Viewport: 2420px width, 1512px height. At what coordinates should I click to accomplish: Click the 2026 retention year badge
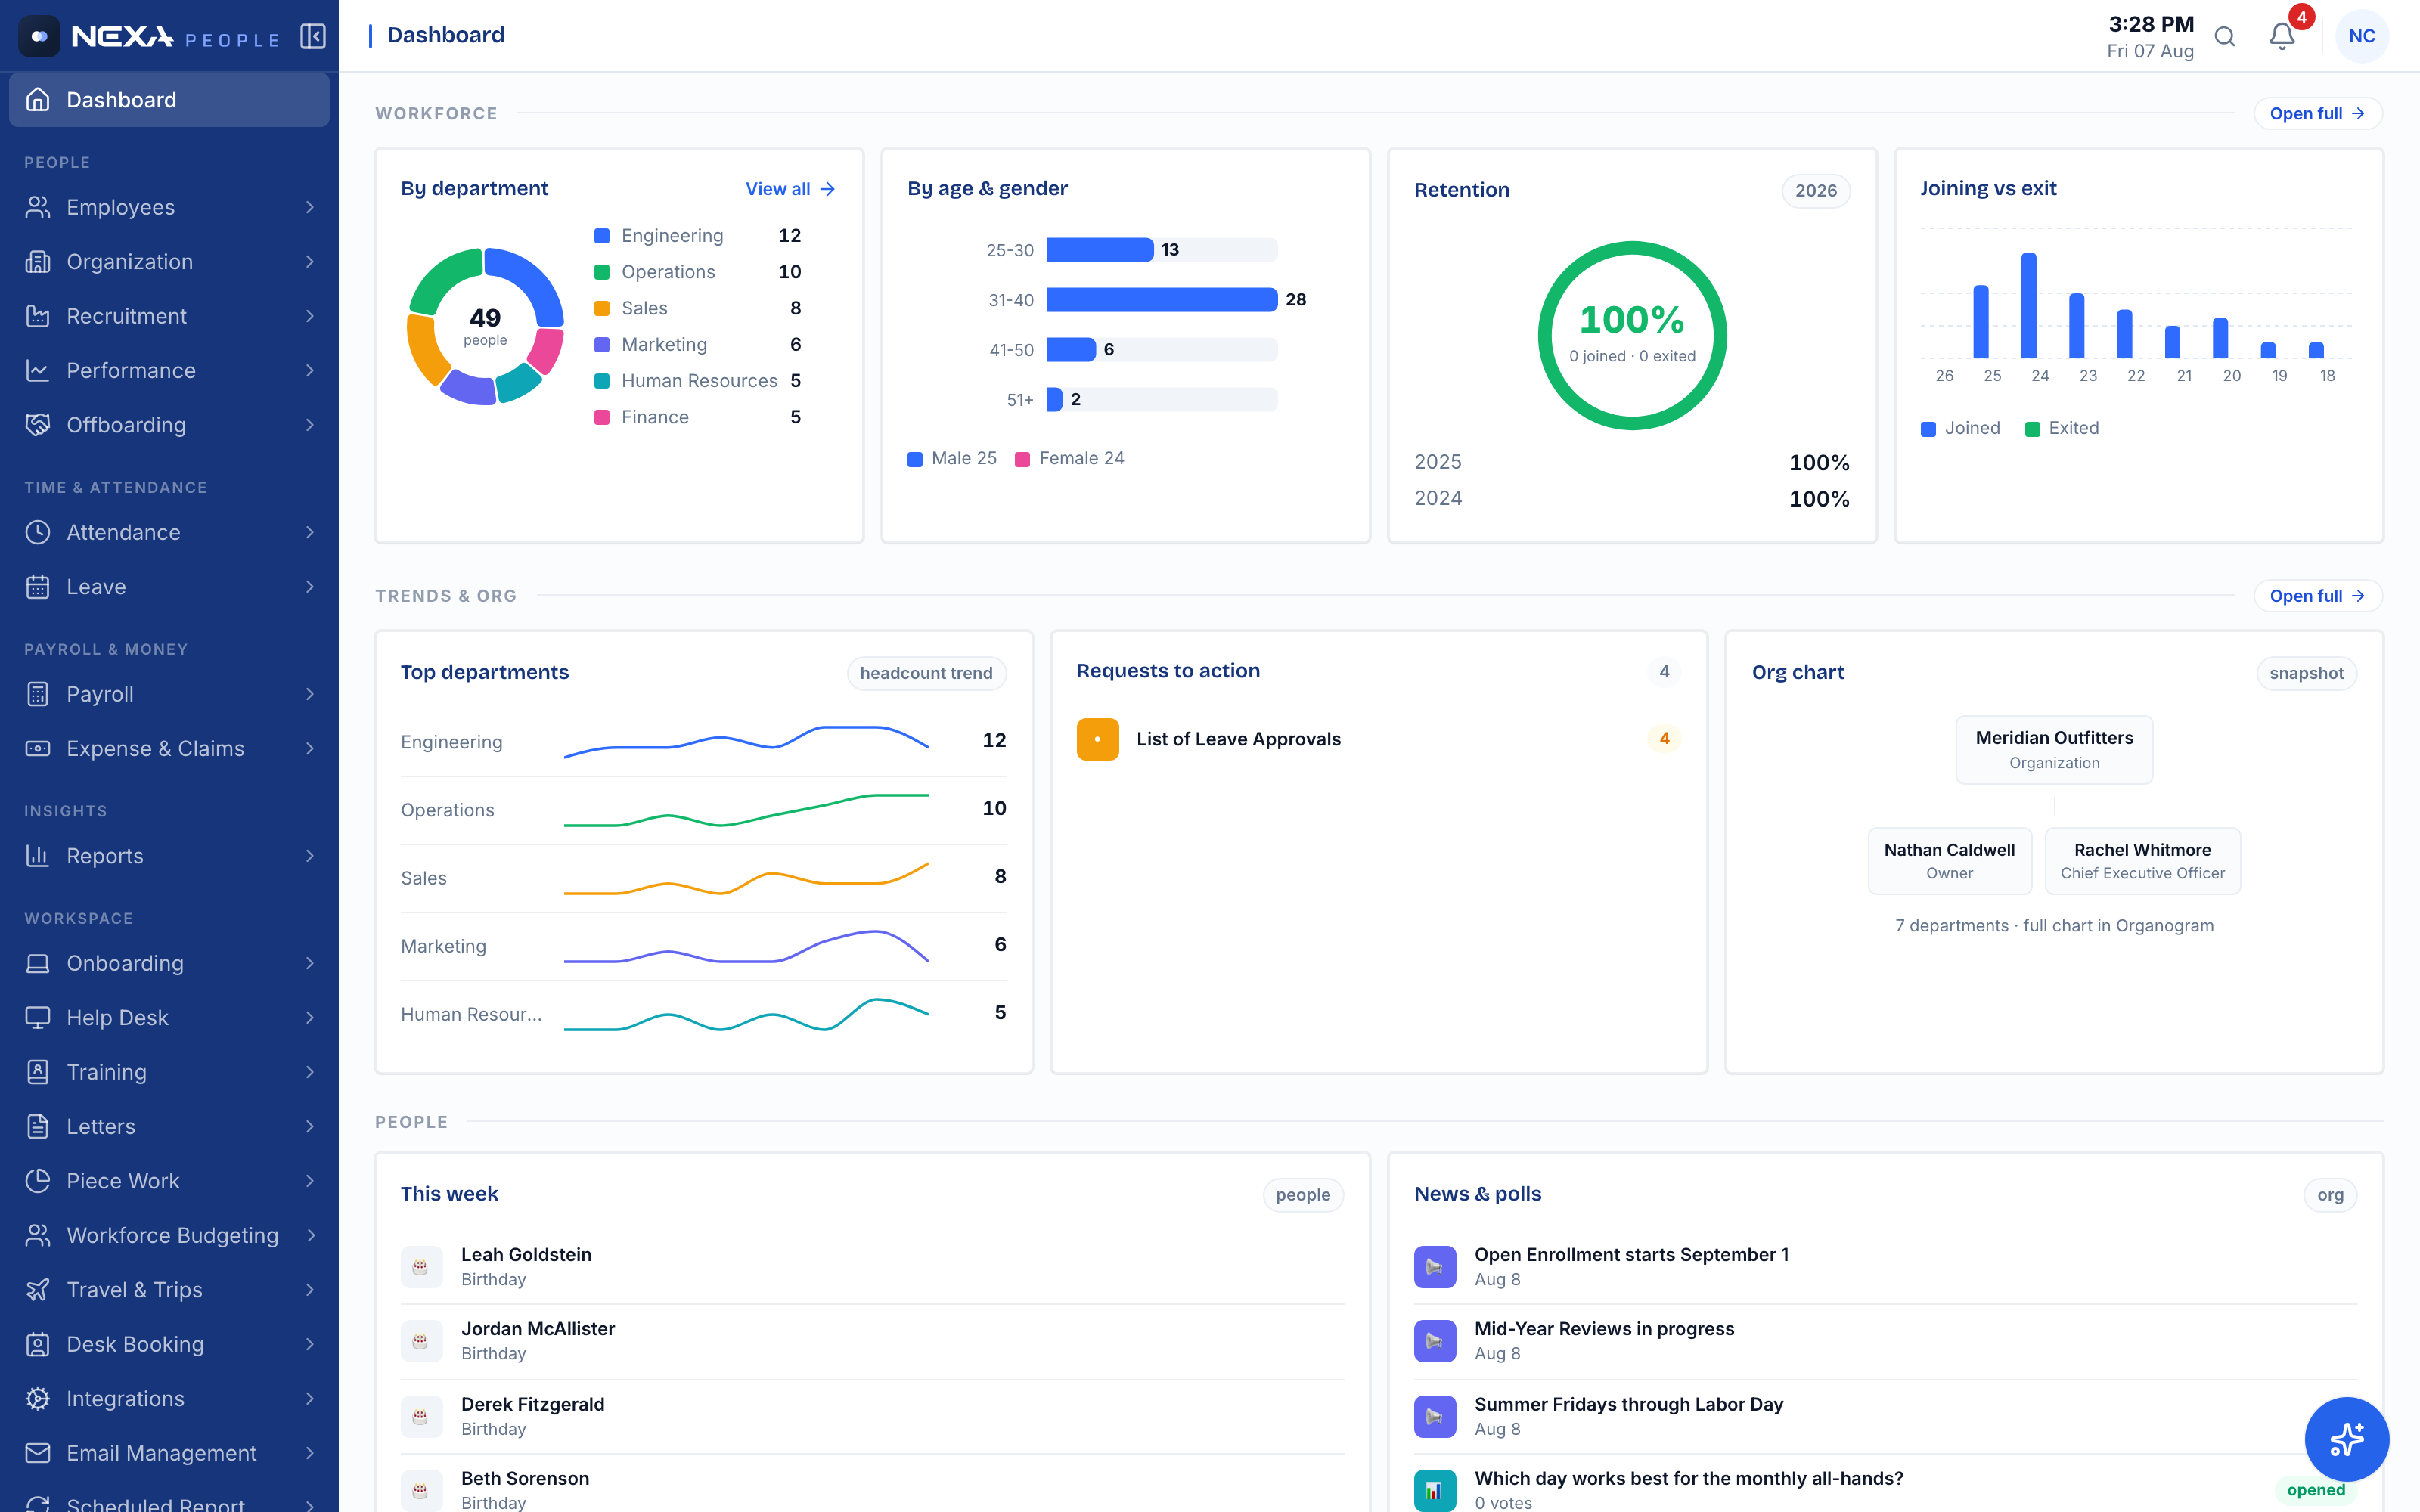click(1815, 191)
